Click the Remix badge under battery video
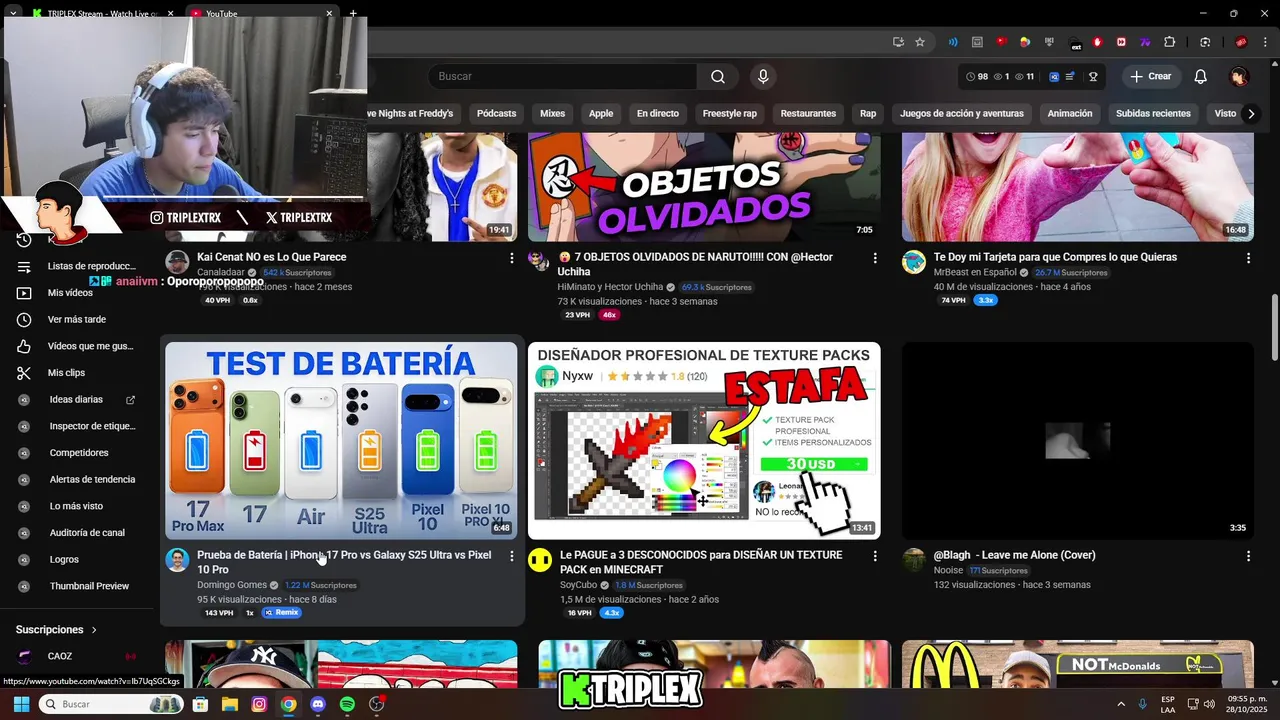The width and height of the screenshot is (1280, 720). (x=282, y=613)
